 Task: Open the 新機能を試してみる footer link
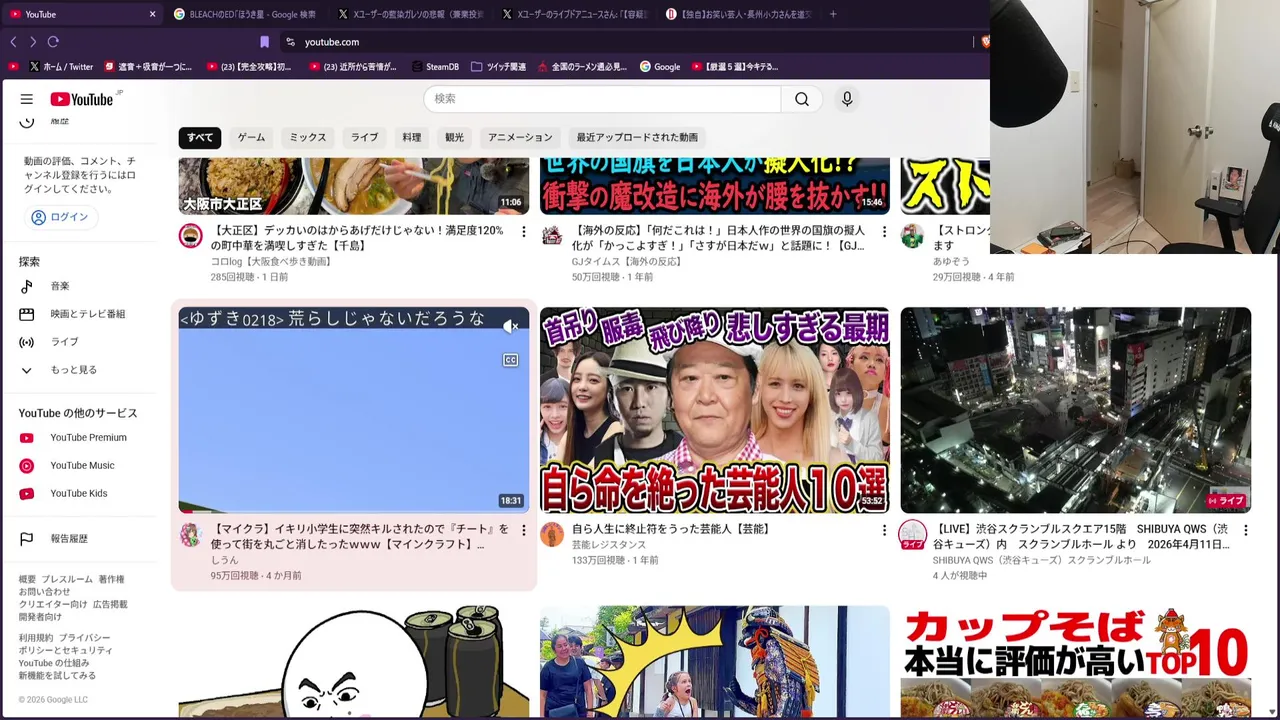tap(57, 676)
